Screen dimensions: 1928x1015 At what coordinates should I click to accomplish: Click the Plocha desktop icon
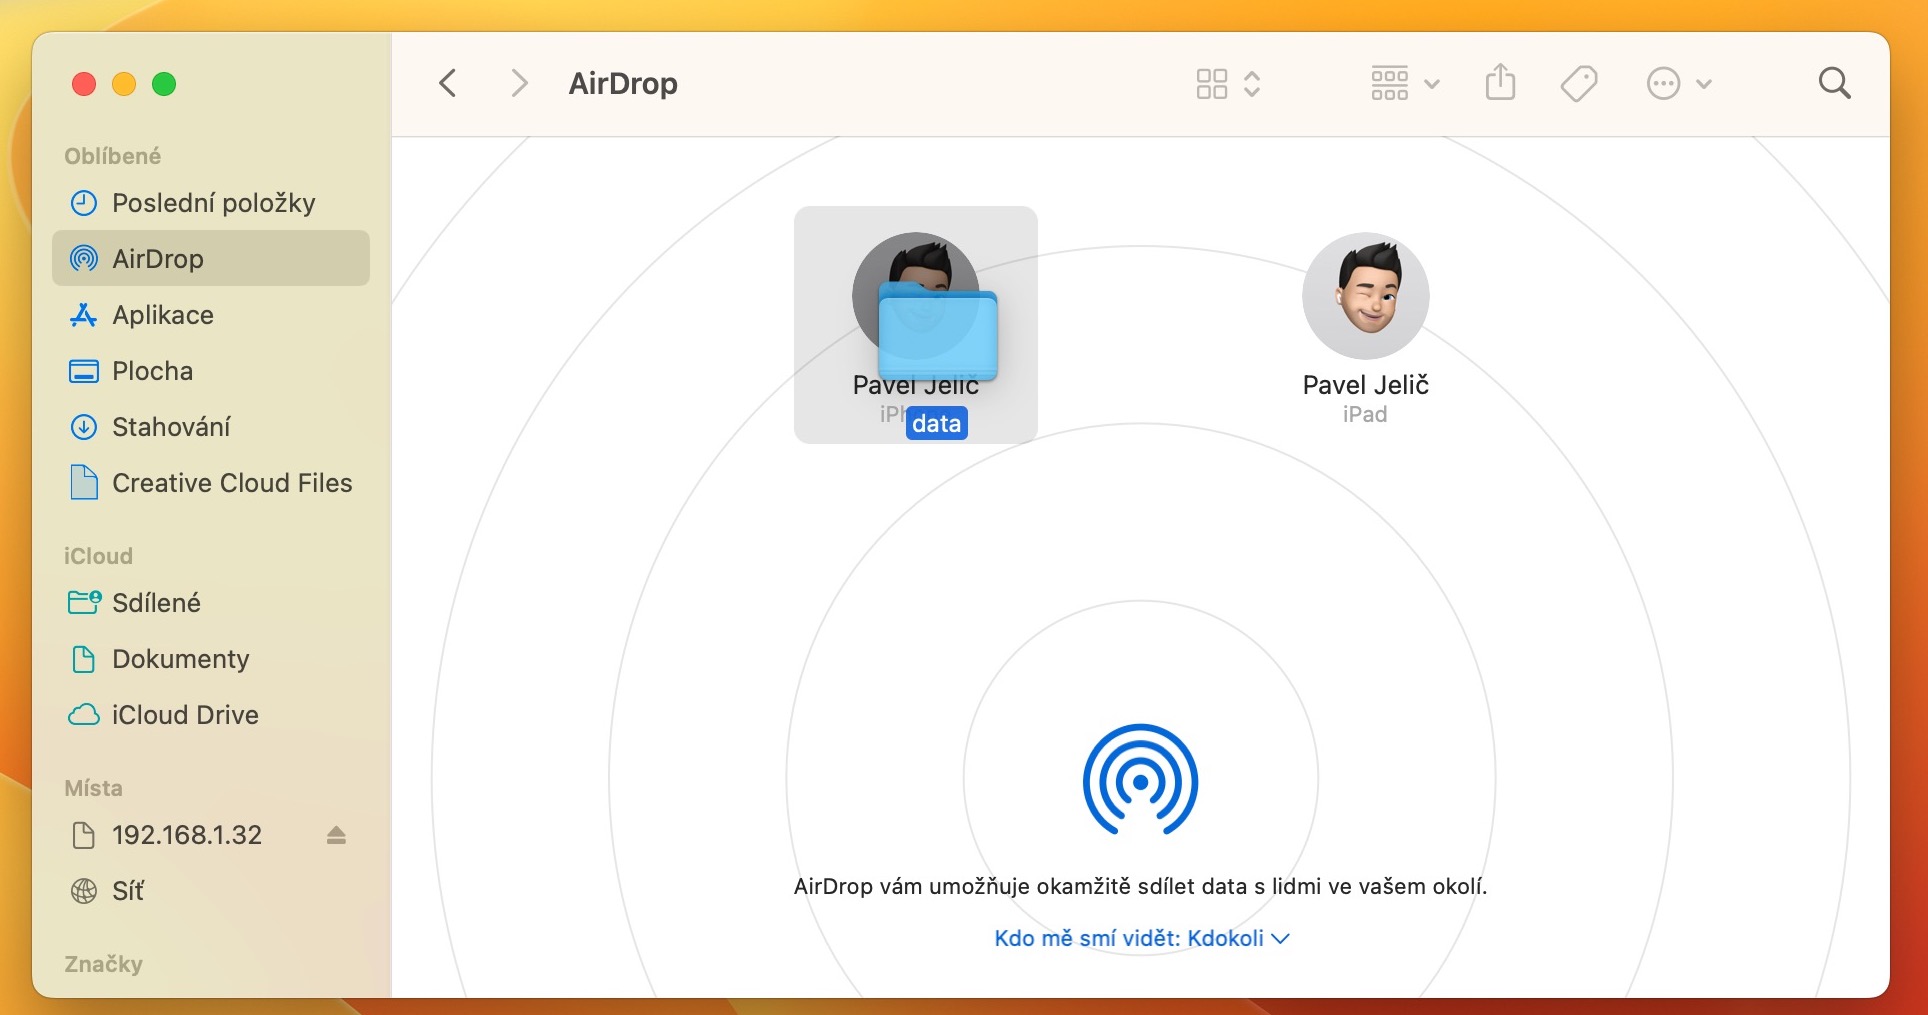coord(84,371)
